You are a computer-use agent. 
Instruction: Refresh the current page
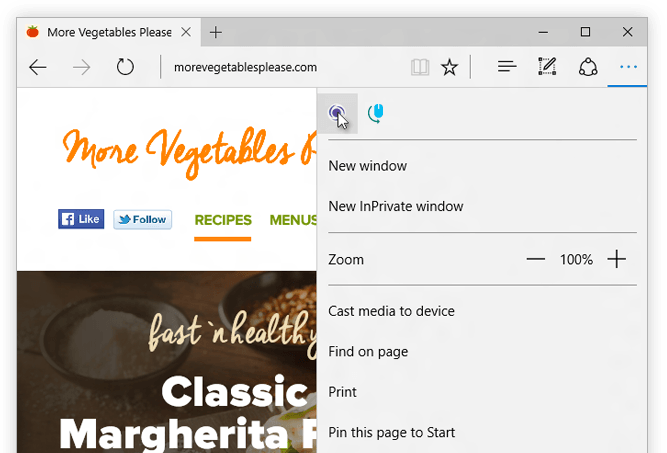125,67
